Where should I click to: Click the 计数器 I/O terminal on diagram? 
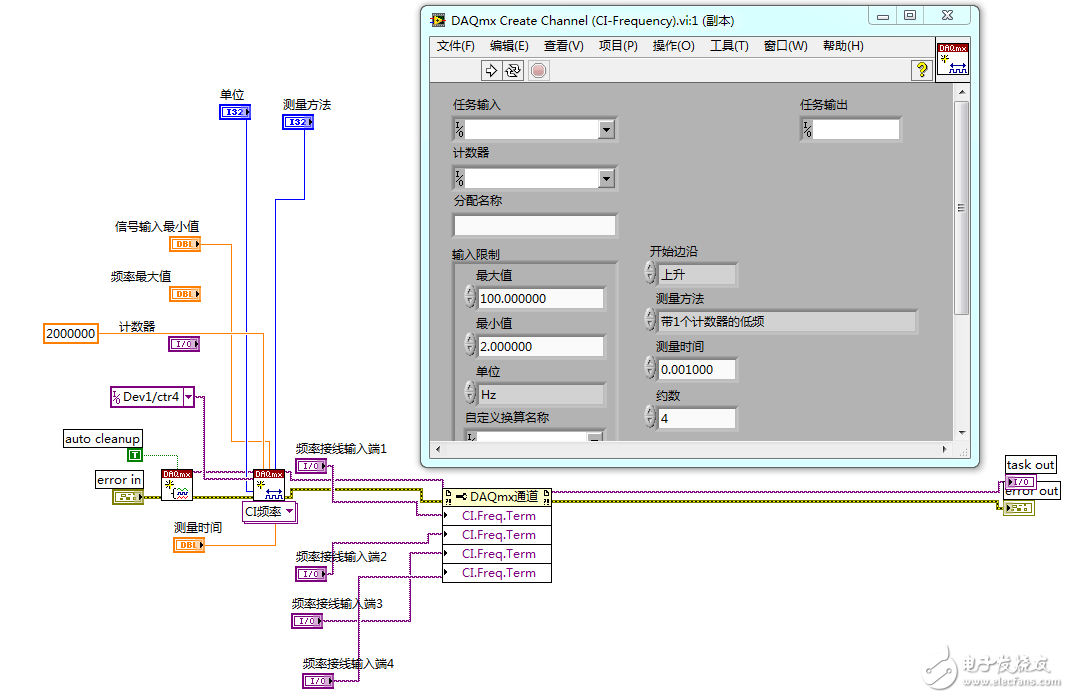tap(184, 344)
